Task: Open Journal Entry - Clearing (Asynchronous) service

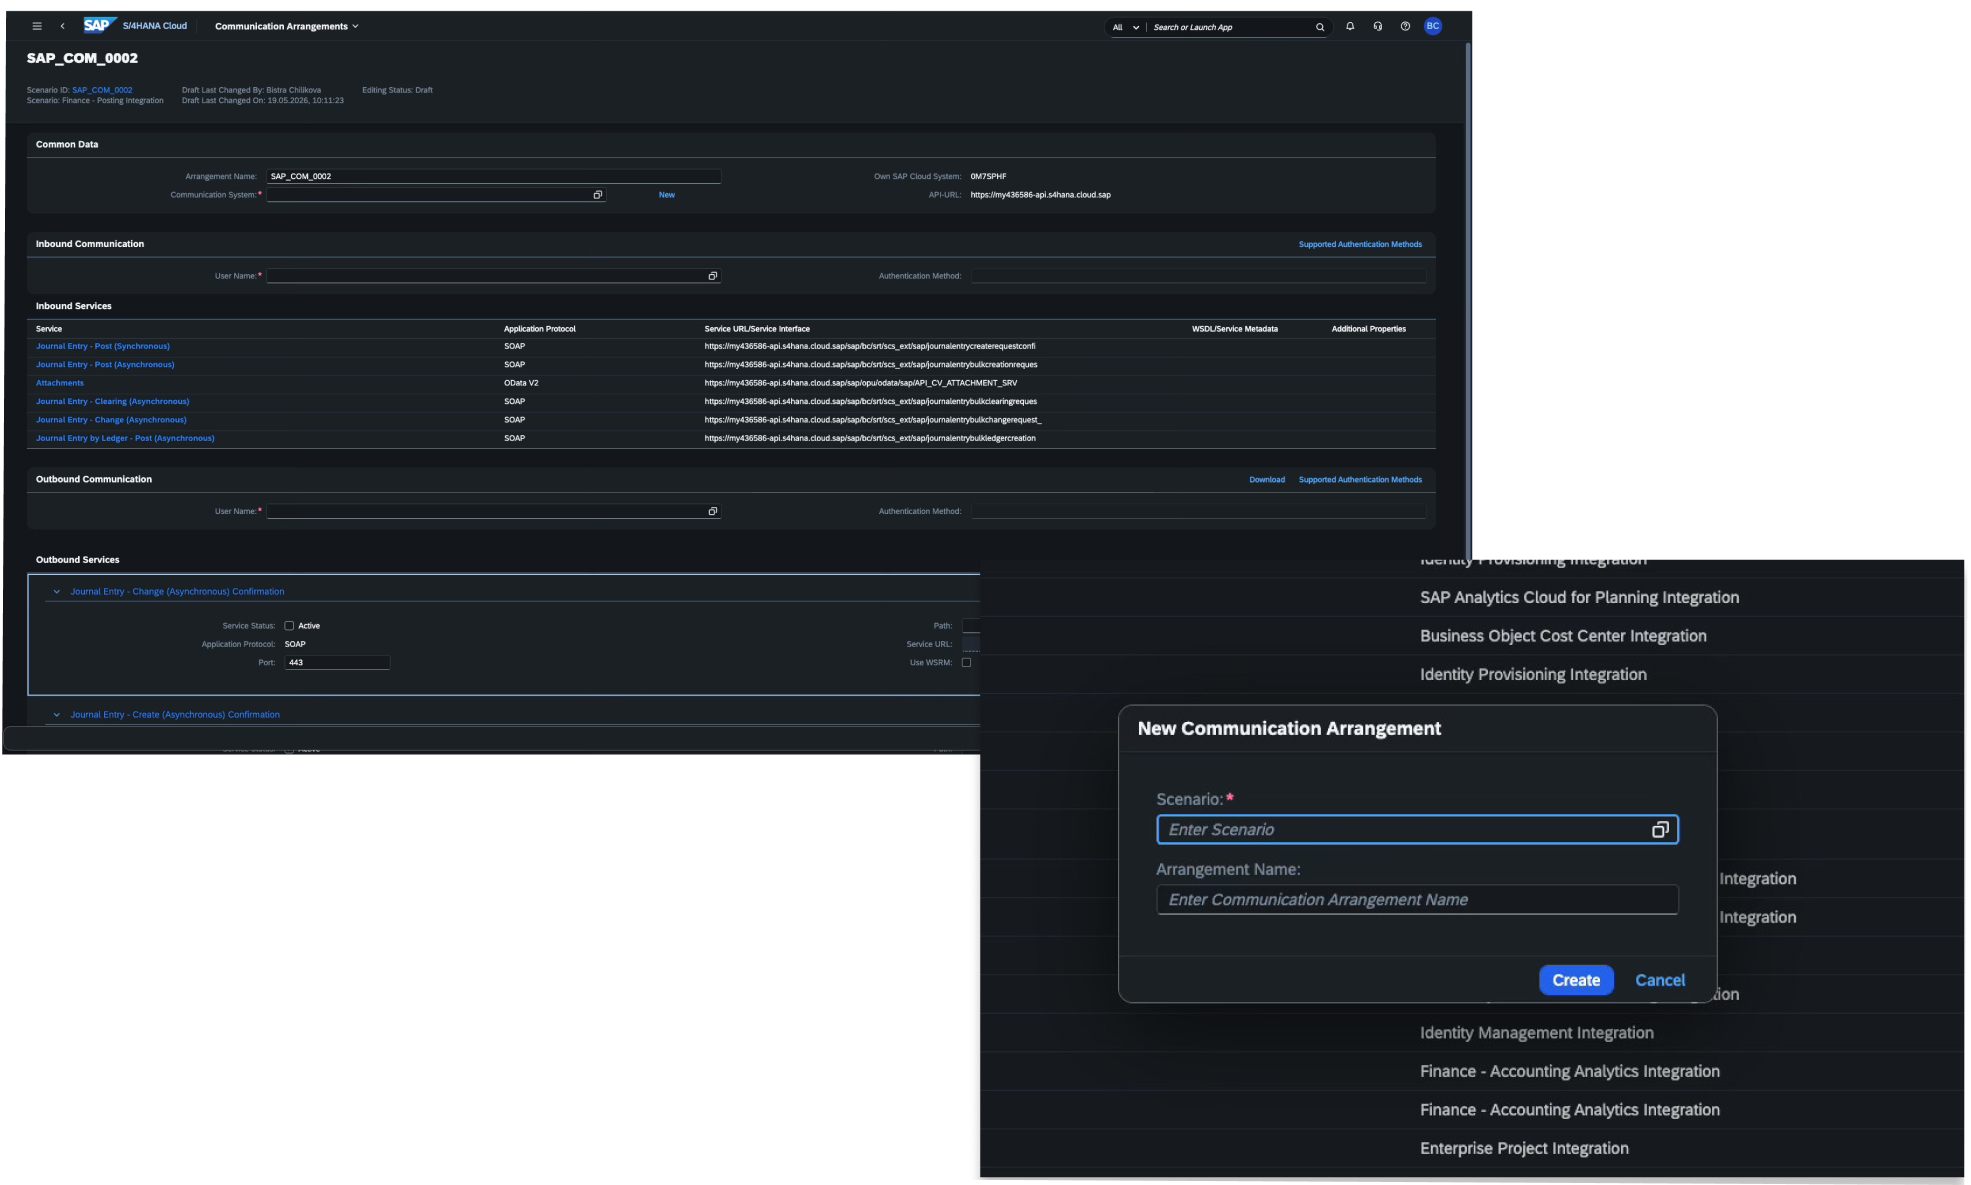Action: pos(113,402)
